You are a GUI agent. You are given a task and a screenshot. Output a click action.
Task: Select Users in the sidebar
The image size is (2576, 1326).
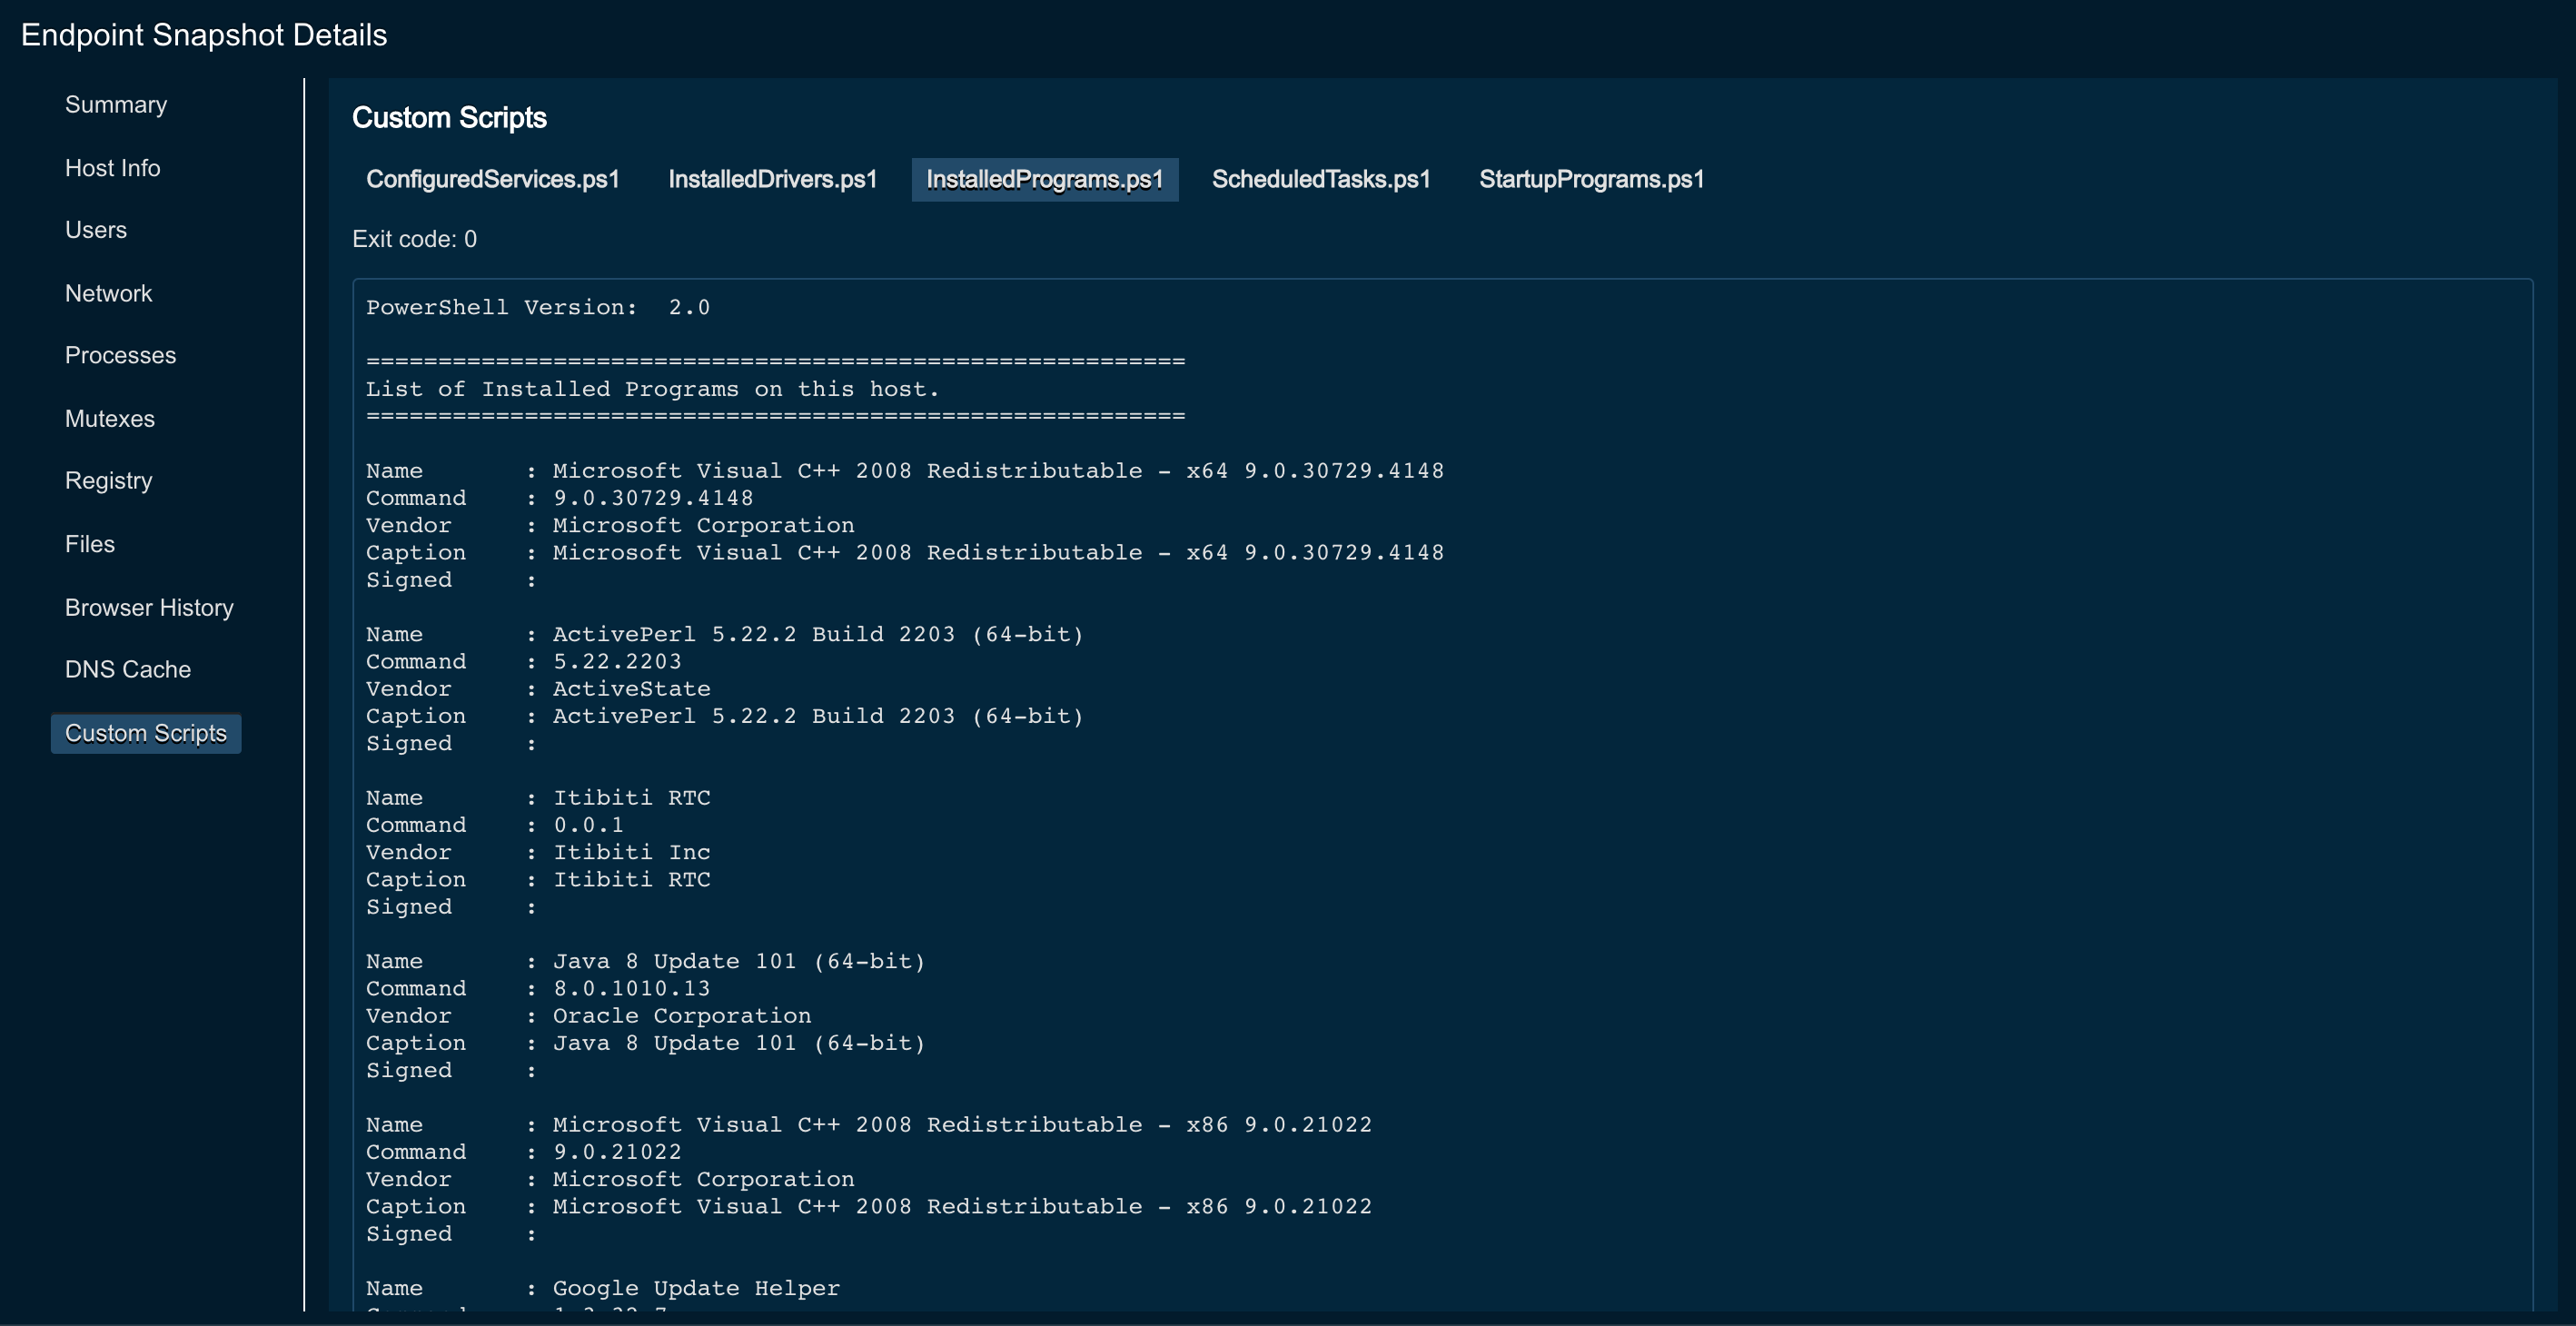96,230
